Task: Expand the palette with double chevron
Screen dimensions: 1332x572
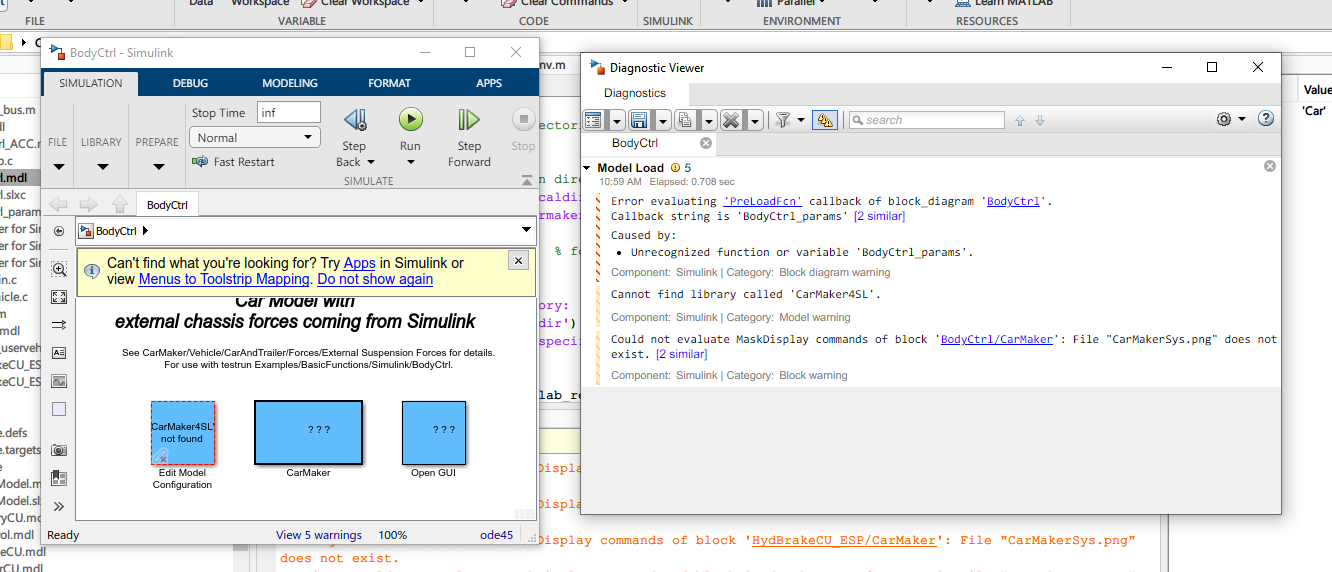Action: click(x=59, y=506)
